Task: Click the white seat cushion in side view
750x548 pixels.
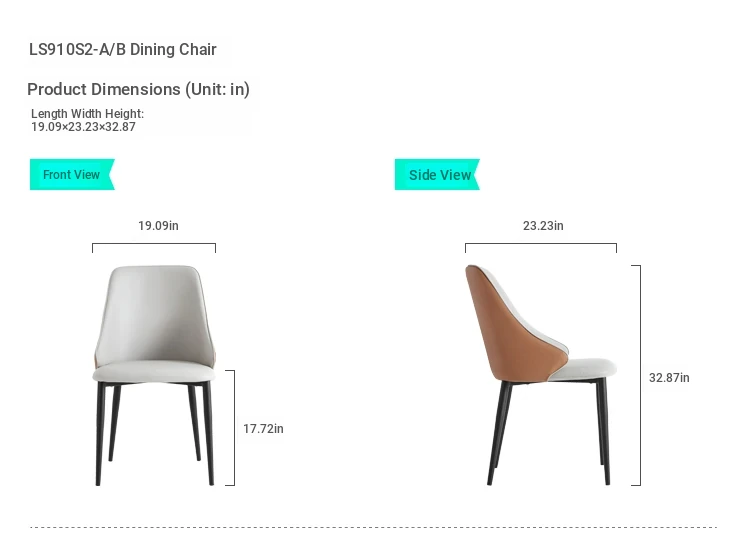Action: pos(586,369)
